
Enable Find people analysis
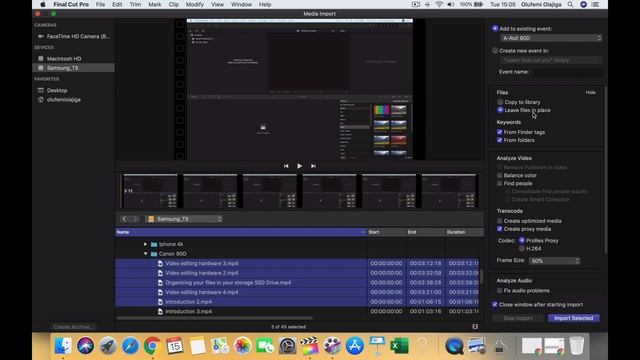click(x=500, y=184)
